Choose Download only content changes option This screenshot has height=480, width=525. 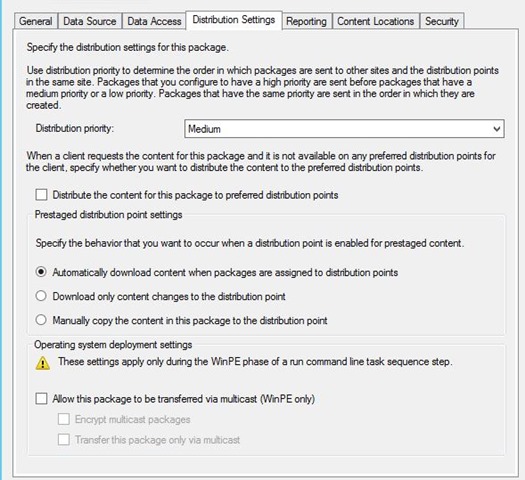(41, 296)
